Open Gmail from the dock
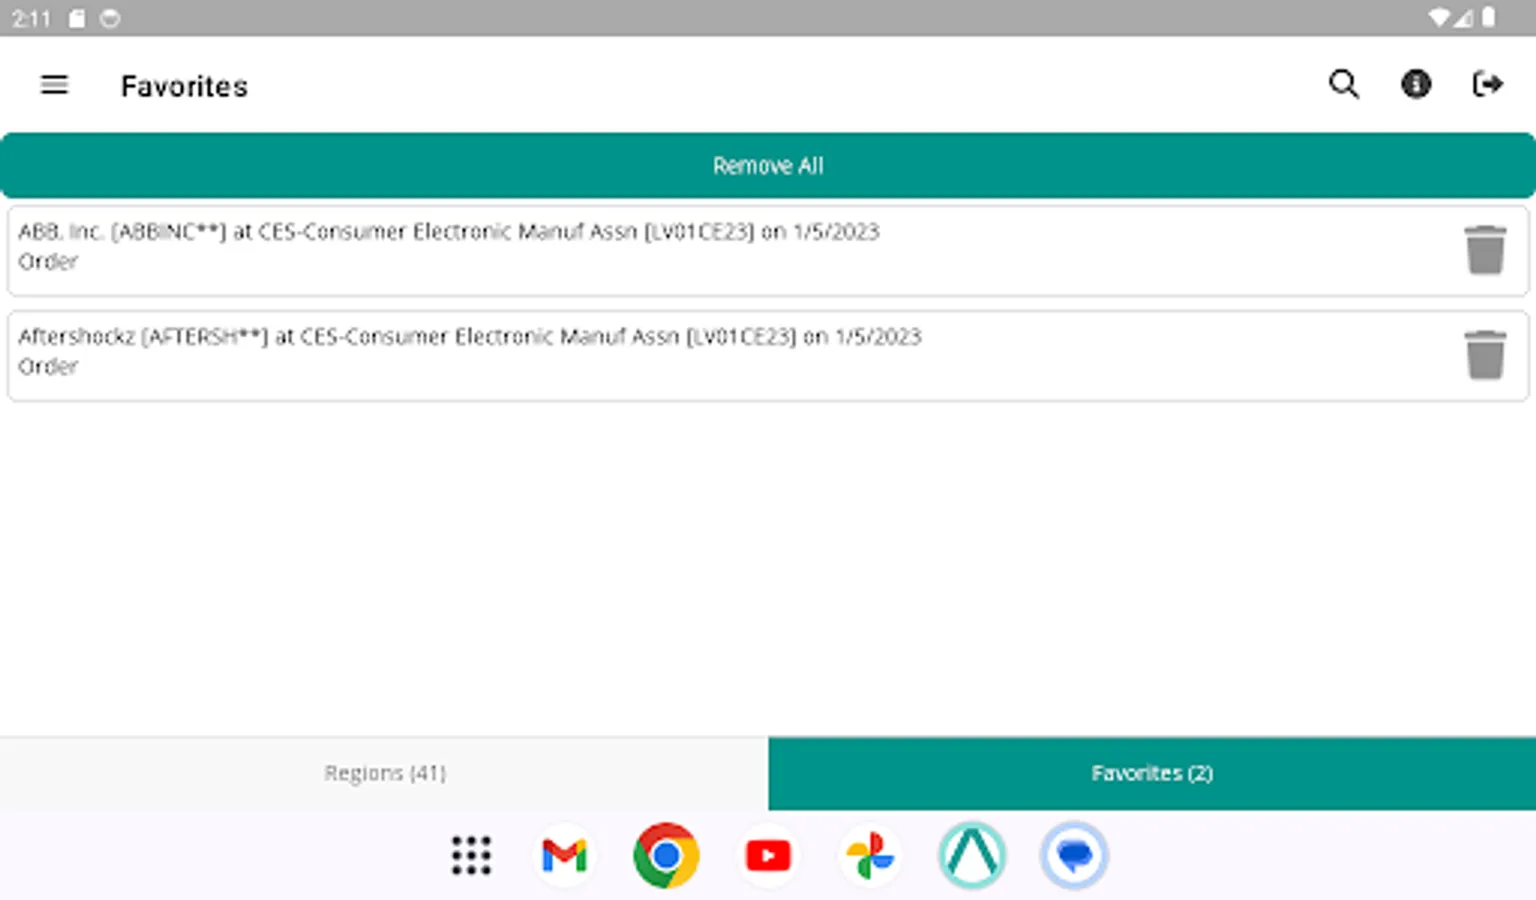 (x=564, y=855)
